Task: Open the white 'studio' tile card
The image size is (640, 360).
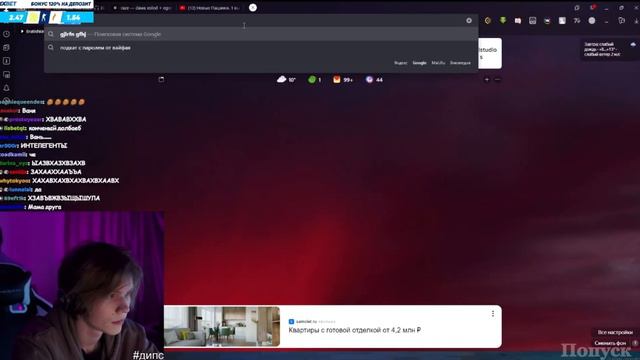Action: pyautogui.click(x=490, y=53)
